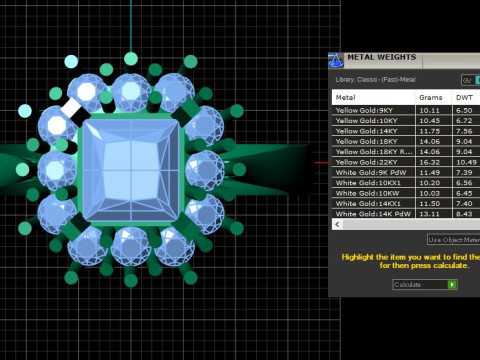Click the 10.49 DWT value
The height and width of the screenshot is (360, 480).
click(x=466, y=162)
